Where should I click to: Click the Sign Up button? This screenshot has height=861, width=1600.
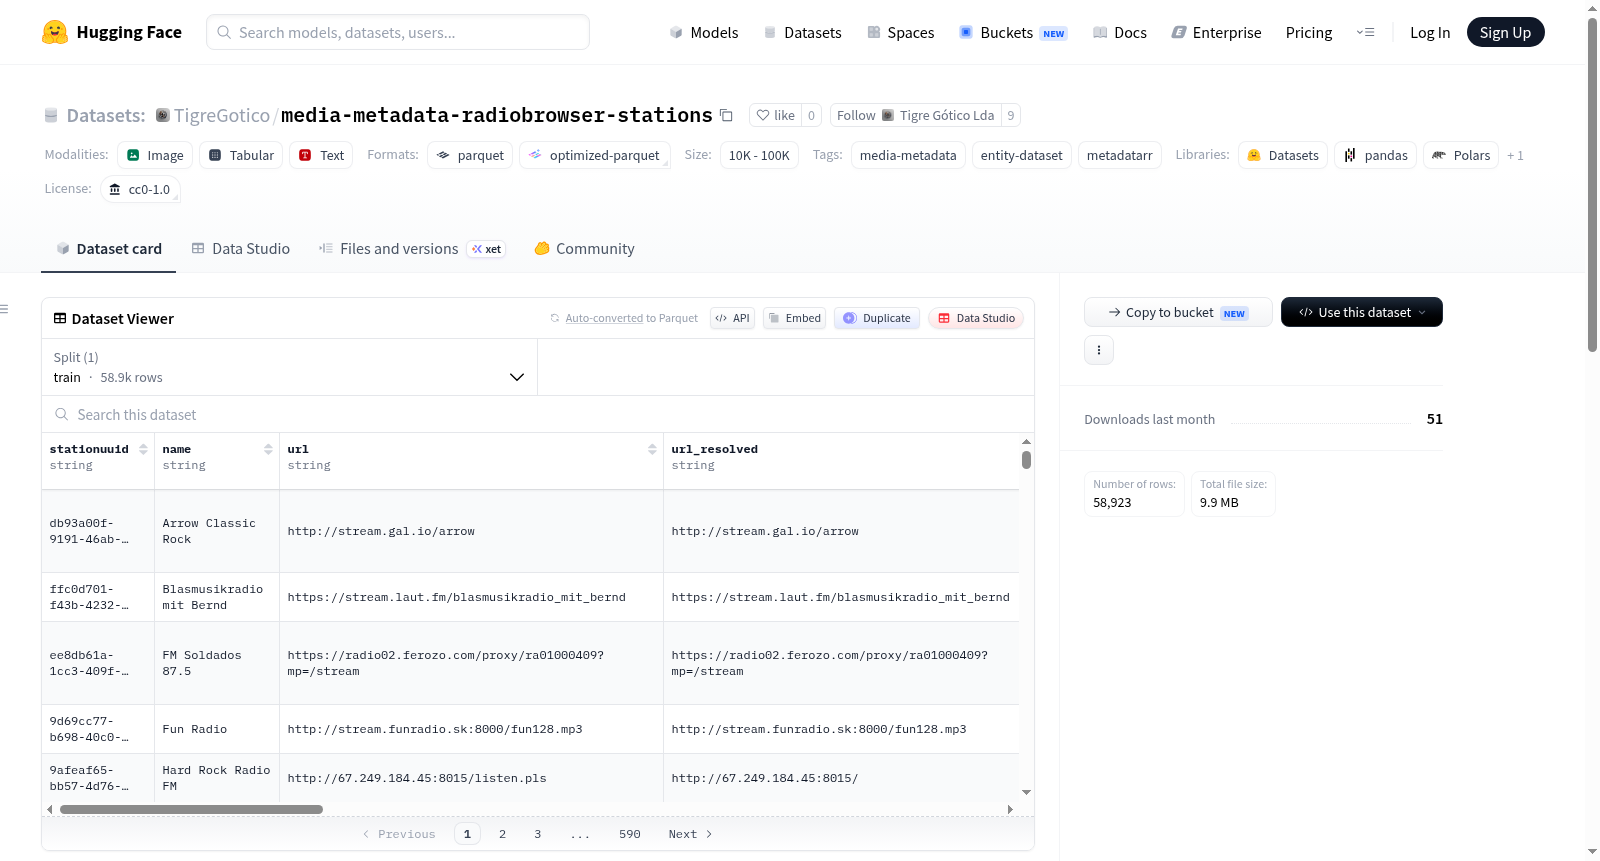tap(1505, 33)
